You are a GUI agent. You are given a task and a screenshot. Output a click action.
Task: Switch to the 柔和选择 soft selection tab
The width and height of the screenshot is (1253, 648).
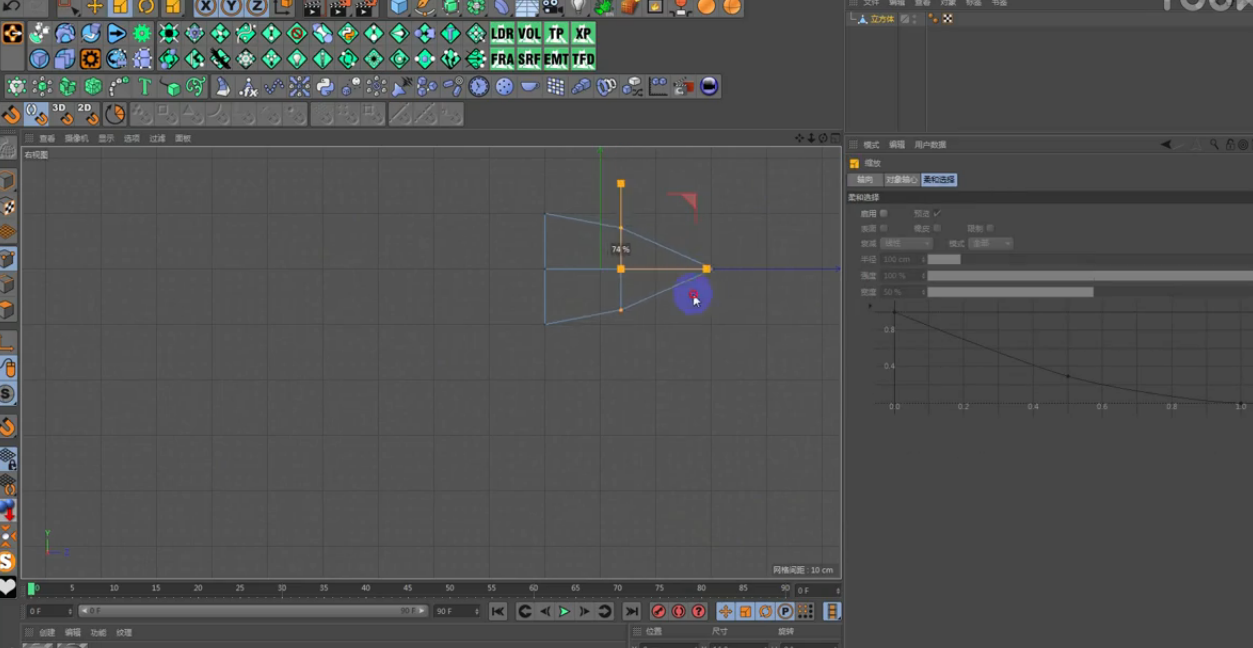tap(939, 180)
